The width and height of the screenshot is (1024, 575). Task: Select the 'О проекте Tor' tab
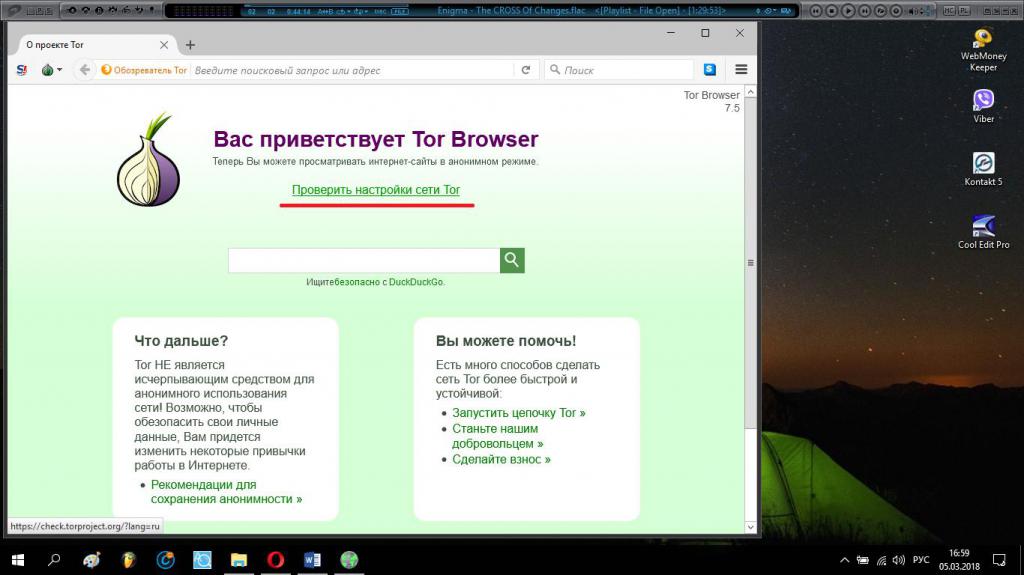click(x=93, y=44)
